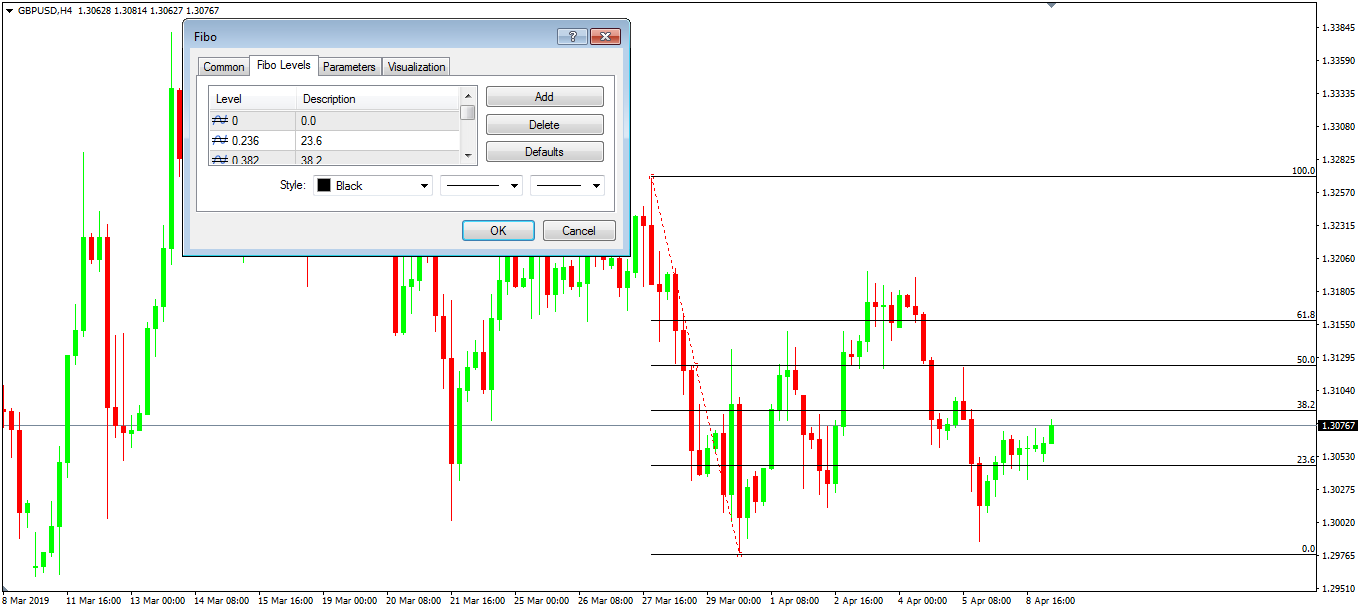Click the small arrow before GBPUSD,H4
This screenshot has width=1358, height=607.
pyautogui.click(x=9, y=10)
